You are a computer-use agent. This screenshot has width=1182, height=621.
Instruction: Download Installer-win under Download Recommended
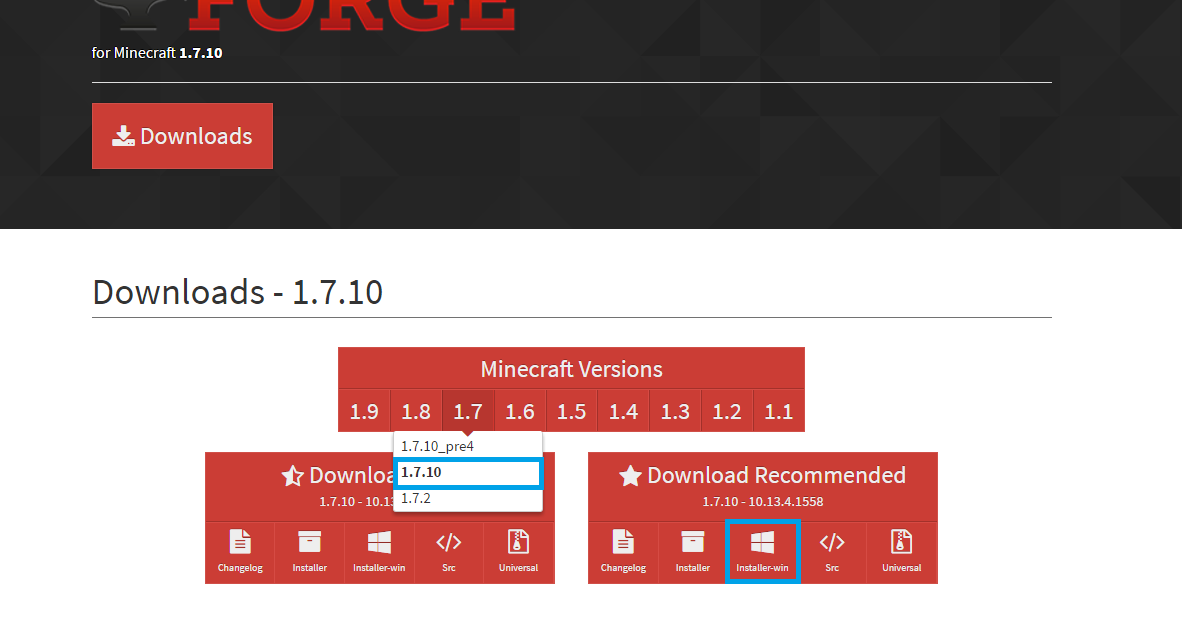[x=762, y=552]
